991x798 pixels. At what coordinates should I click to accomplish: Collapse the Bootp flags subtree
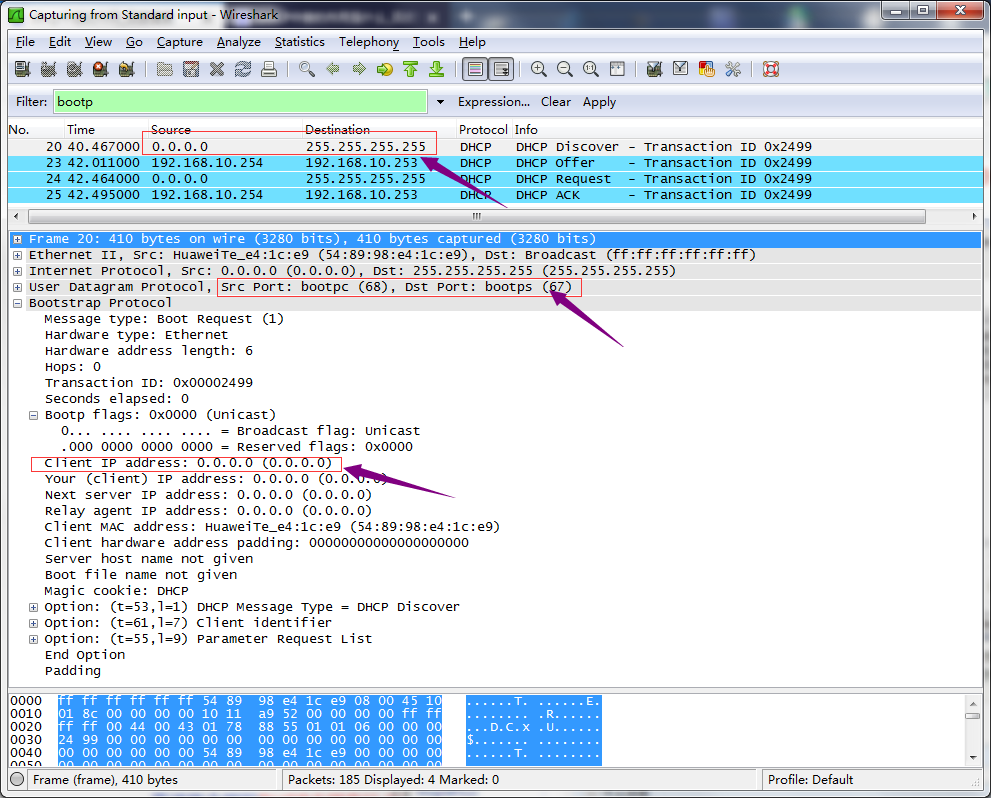click(x=33, y=415)
